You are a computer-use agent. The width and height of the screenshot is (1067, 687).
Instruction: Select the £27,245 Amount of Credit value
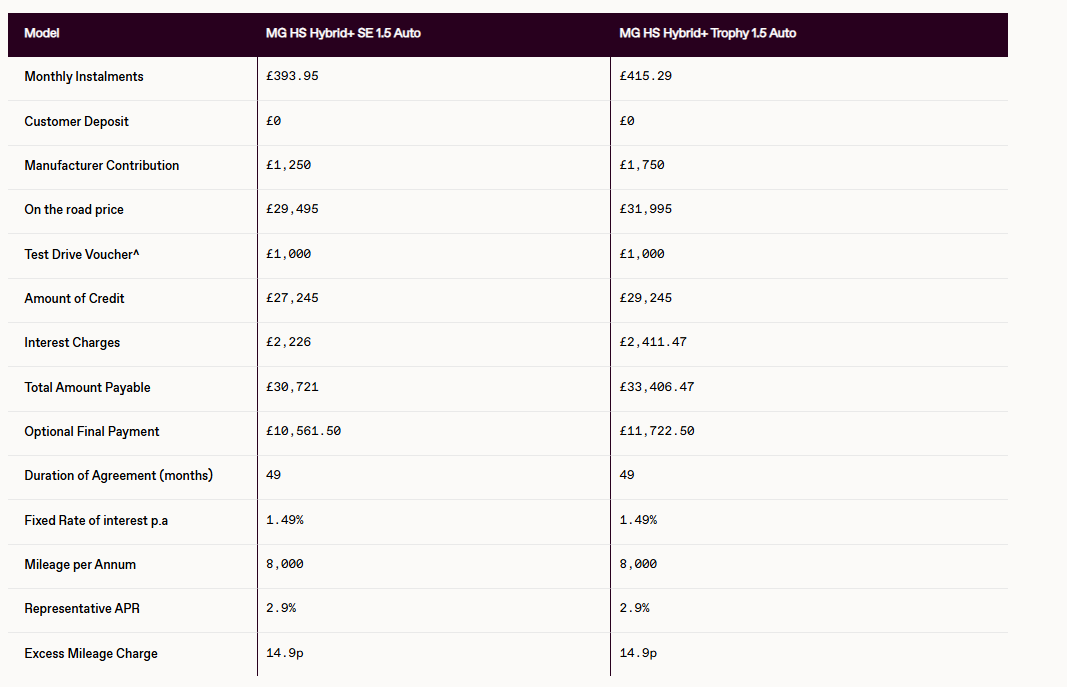(x=292, y=298)
